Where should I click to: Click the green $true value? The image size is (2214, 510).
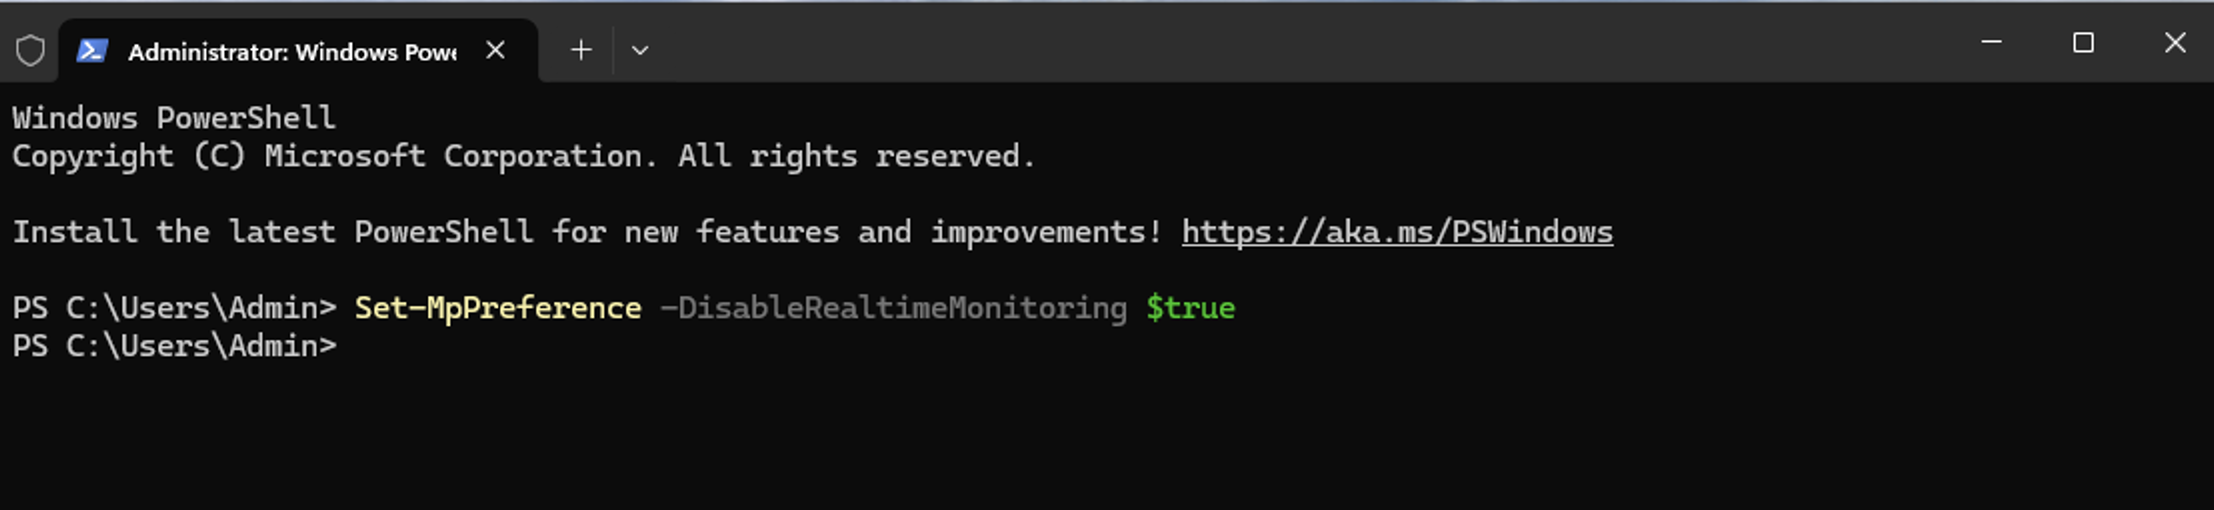click(x=1190, y=308)
